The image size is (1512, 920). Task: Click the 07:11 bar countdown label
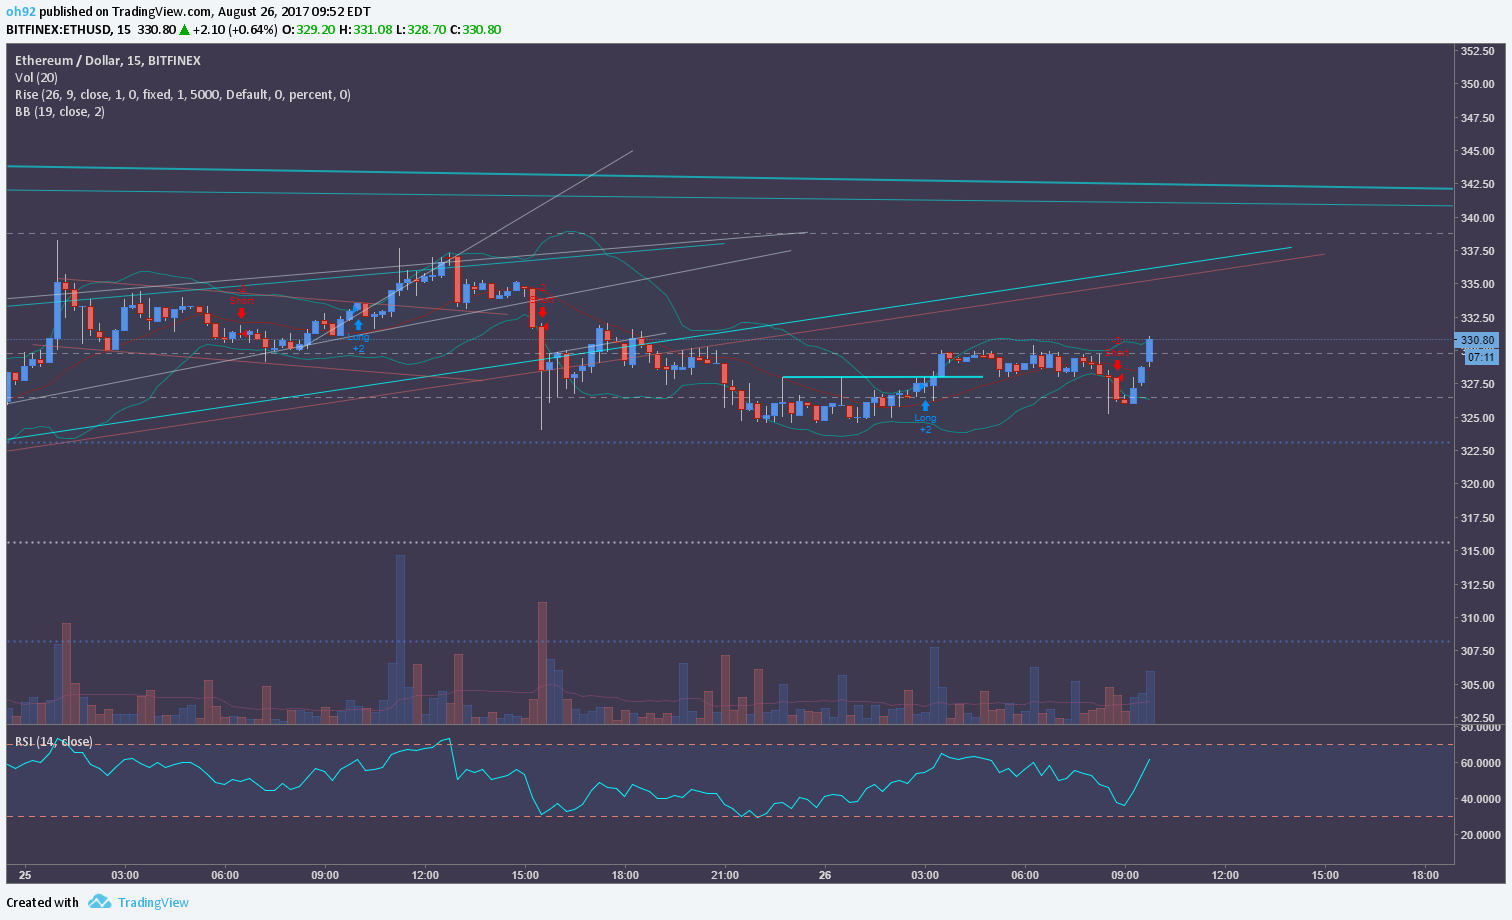[x=1481, y=357]
